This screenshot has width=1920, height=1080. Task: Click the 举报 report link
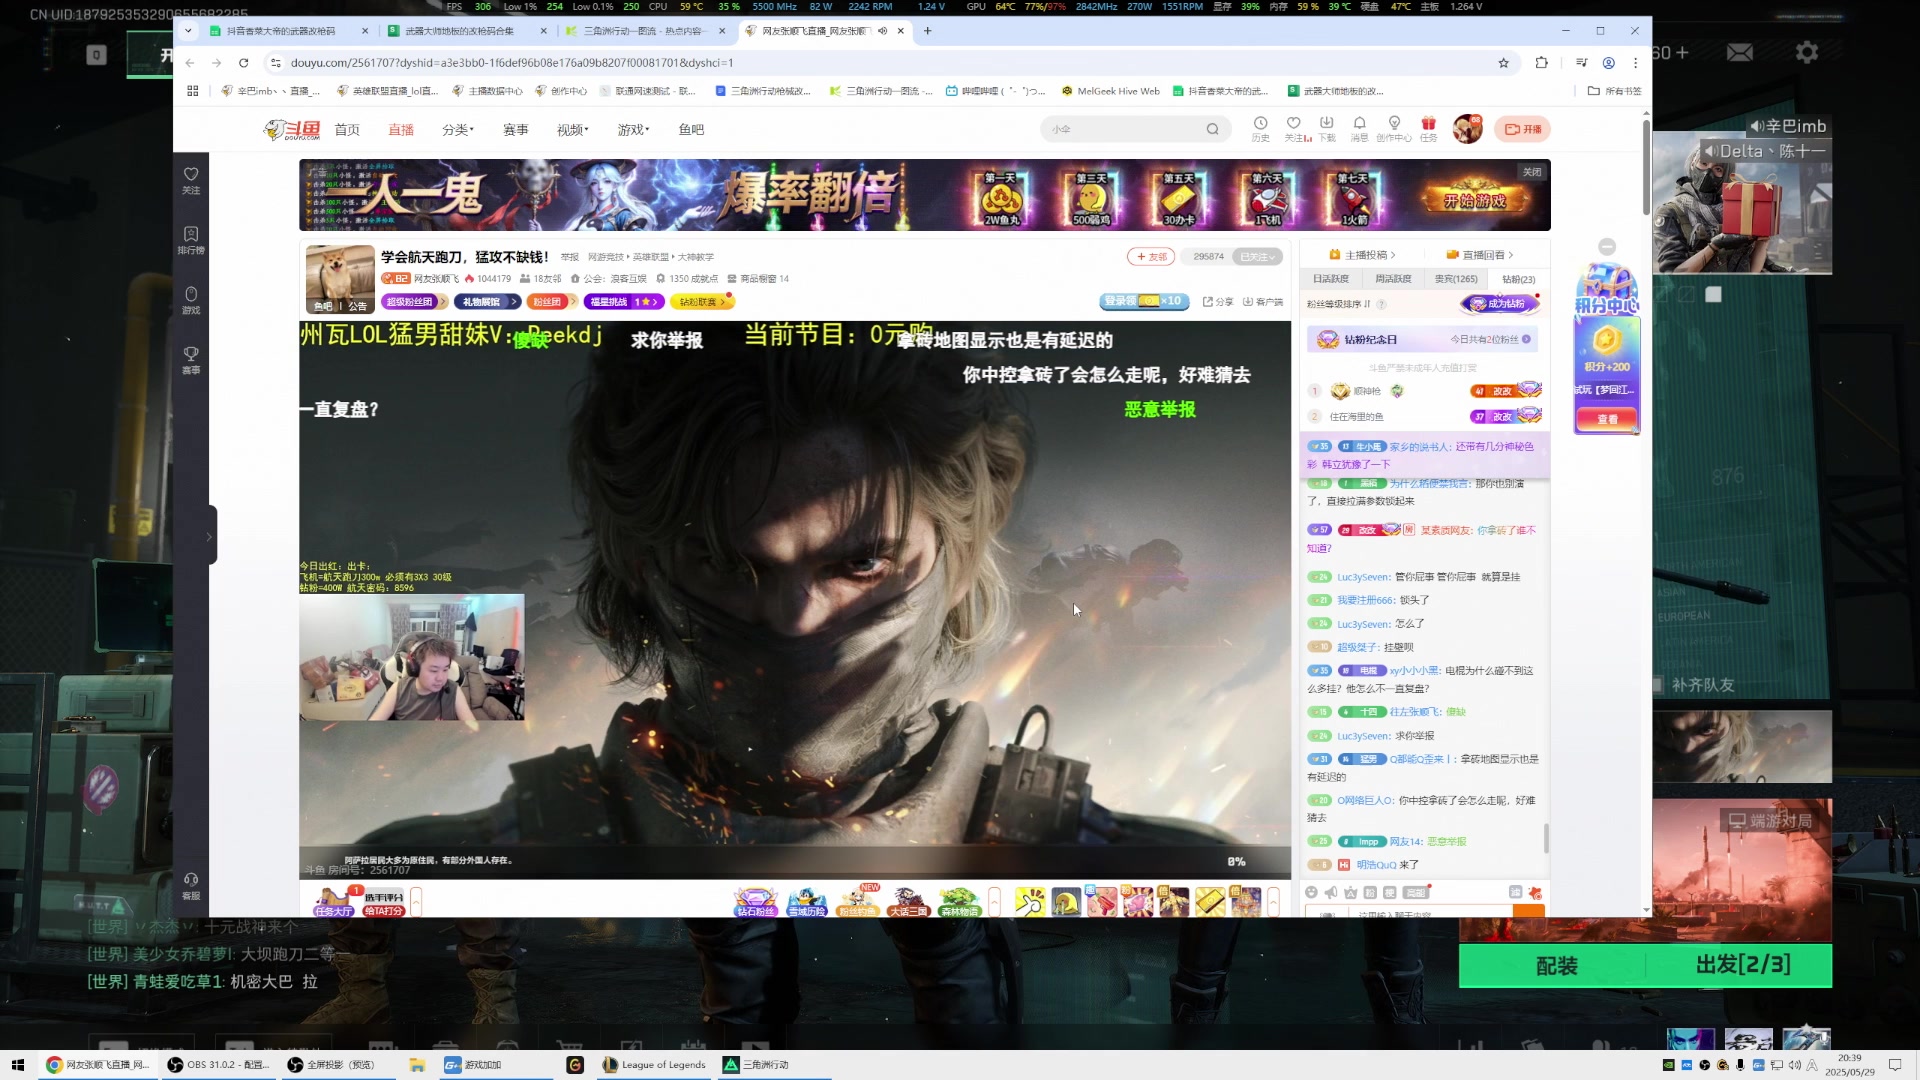569,257
